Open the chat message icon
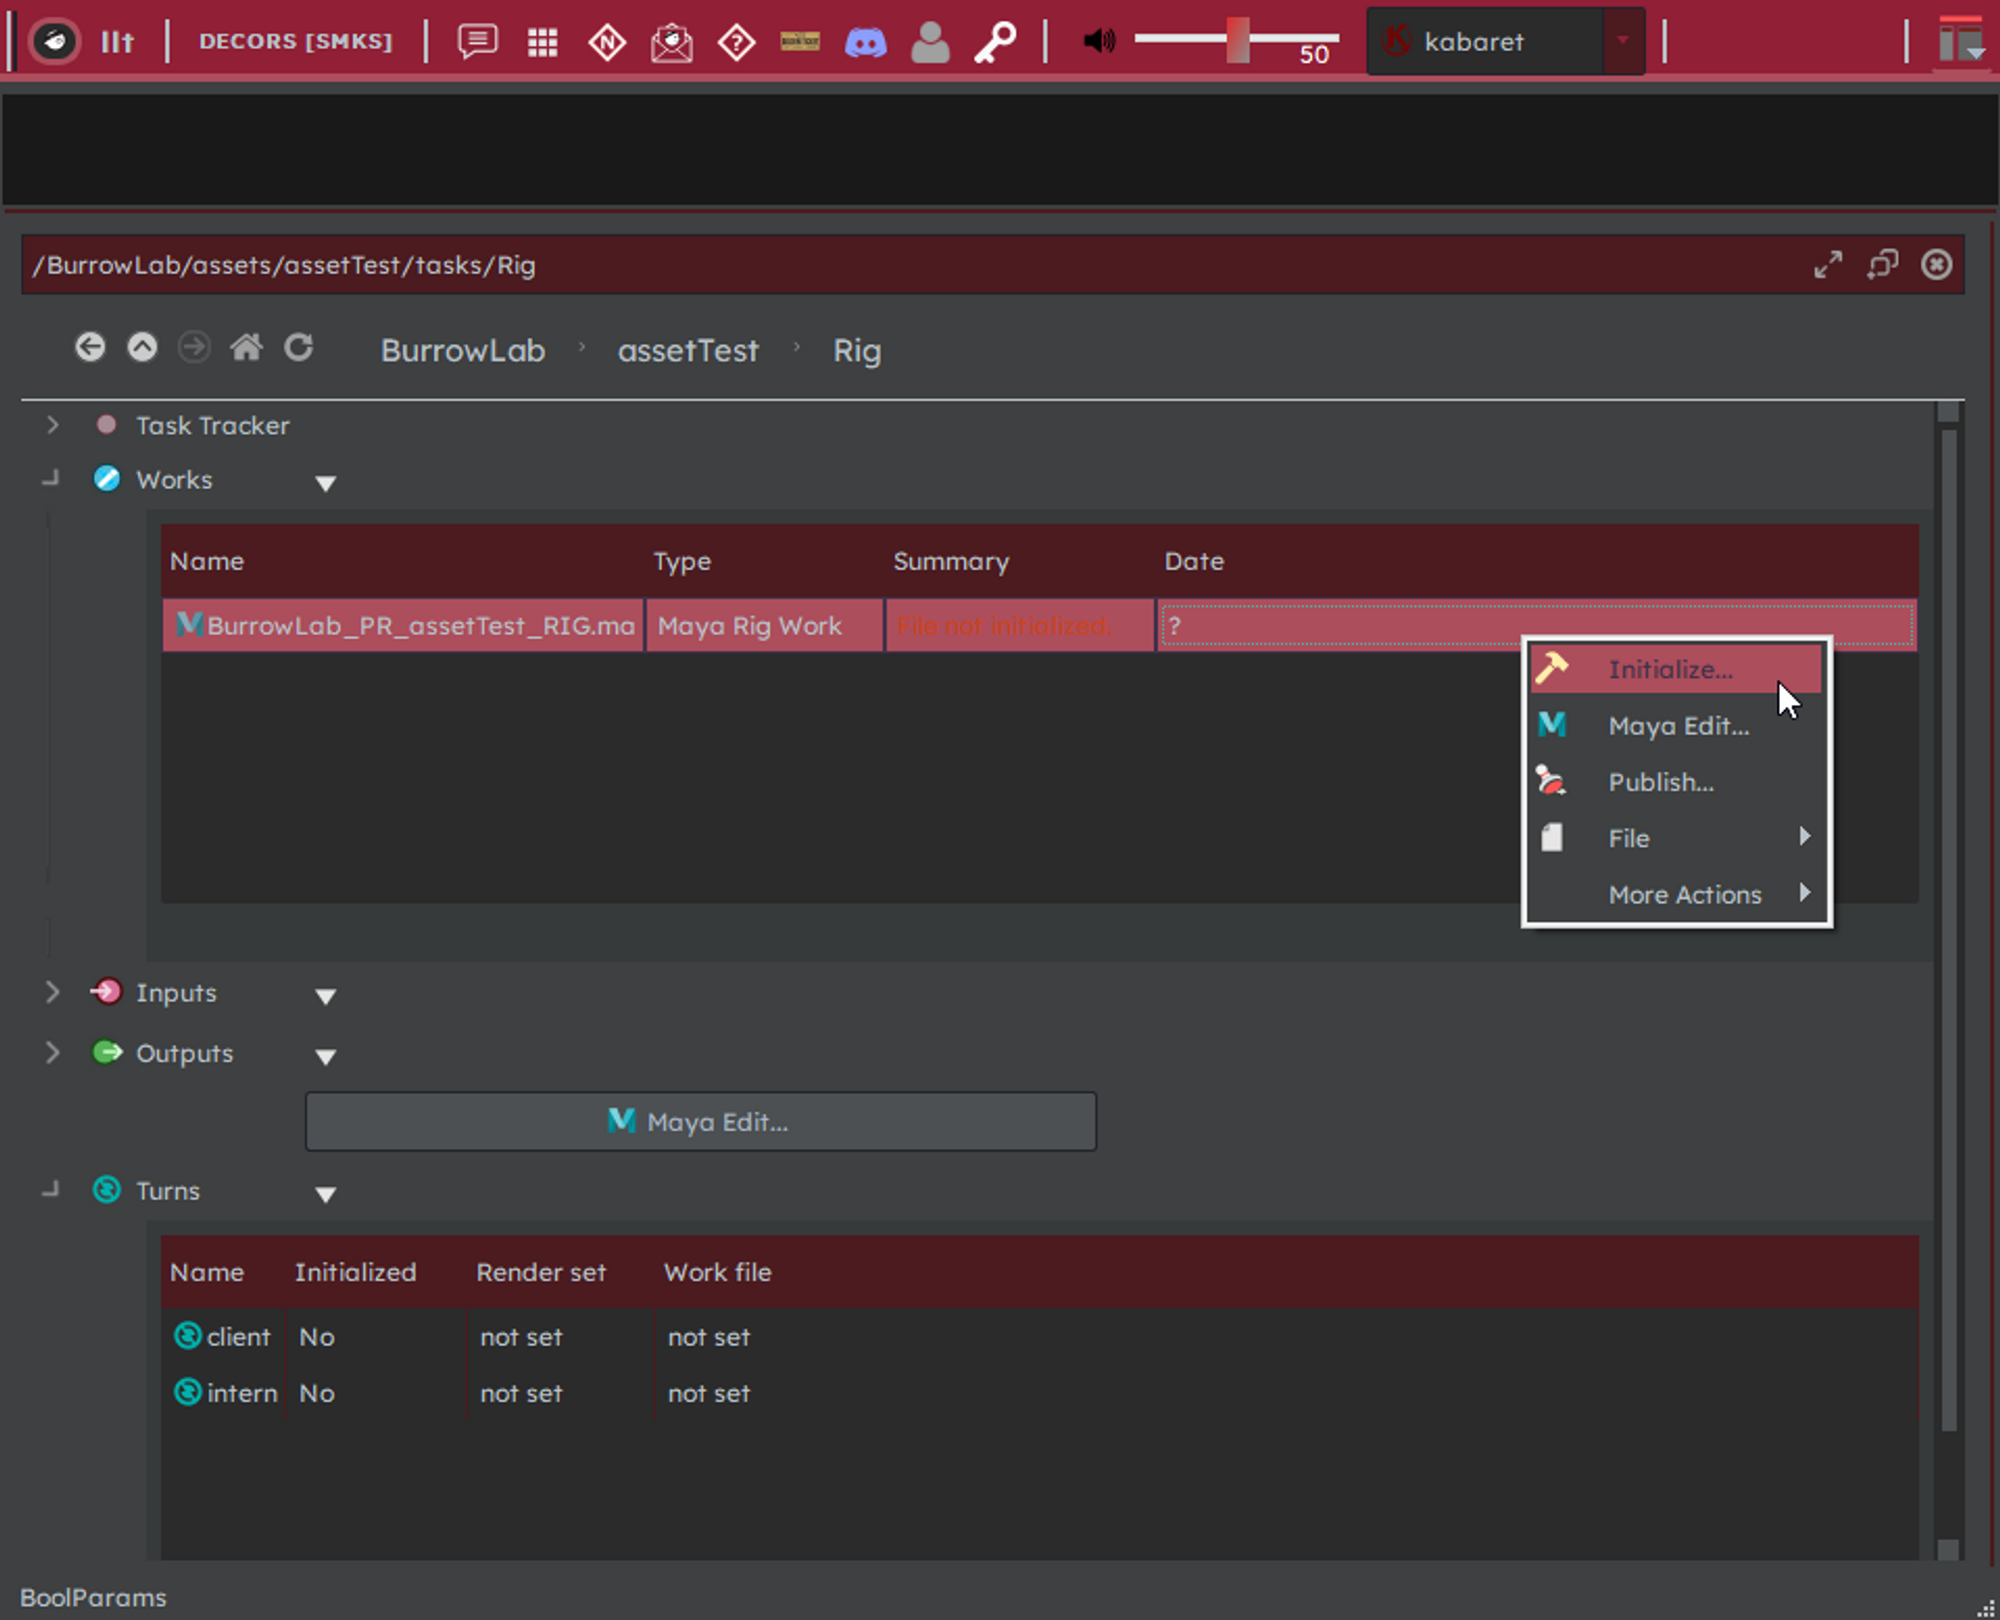Screen dimensions: 2000x1620 pyautogui.click(x=478, y=41)
